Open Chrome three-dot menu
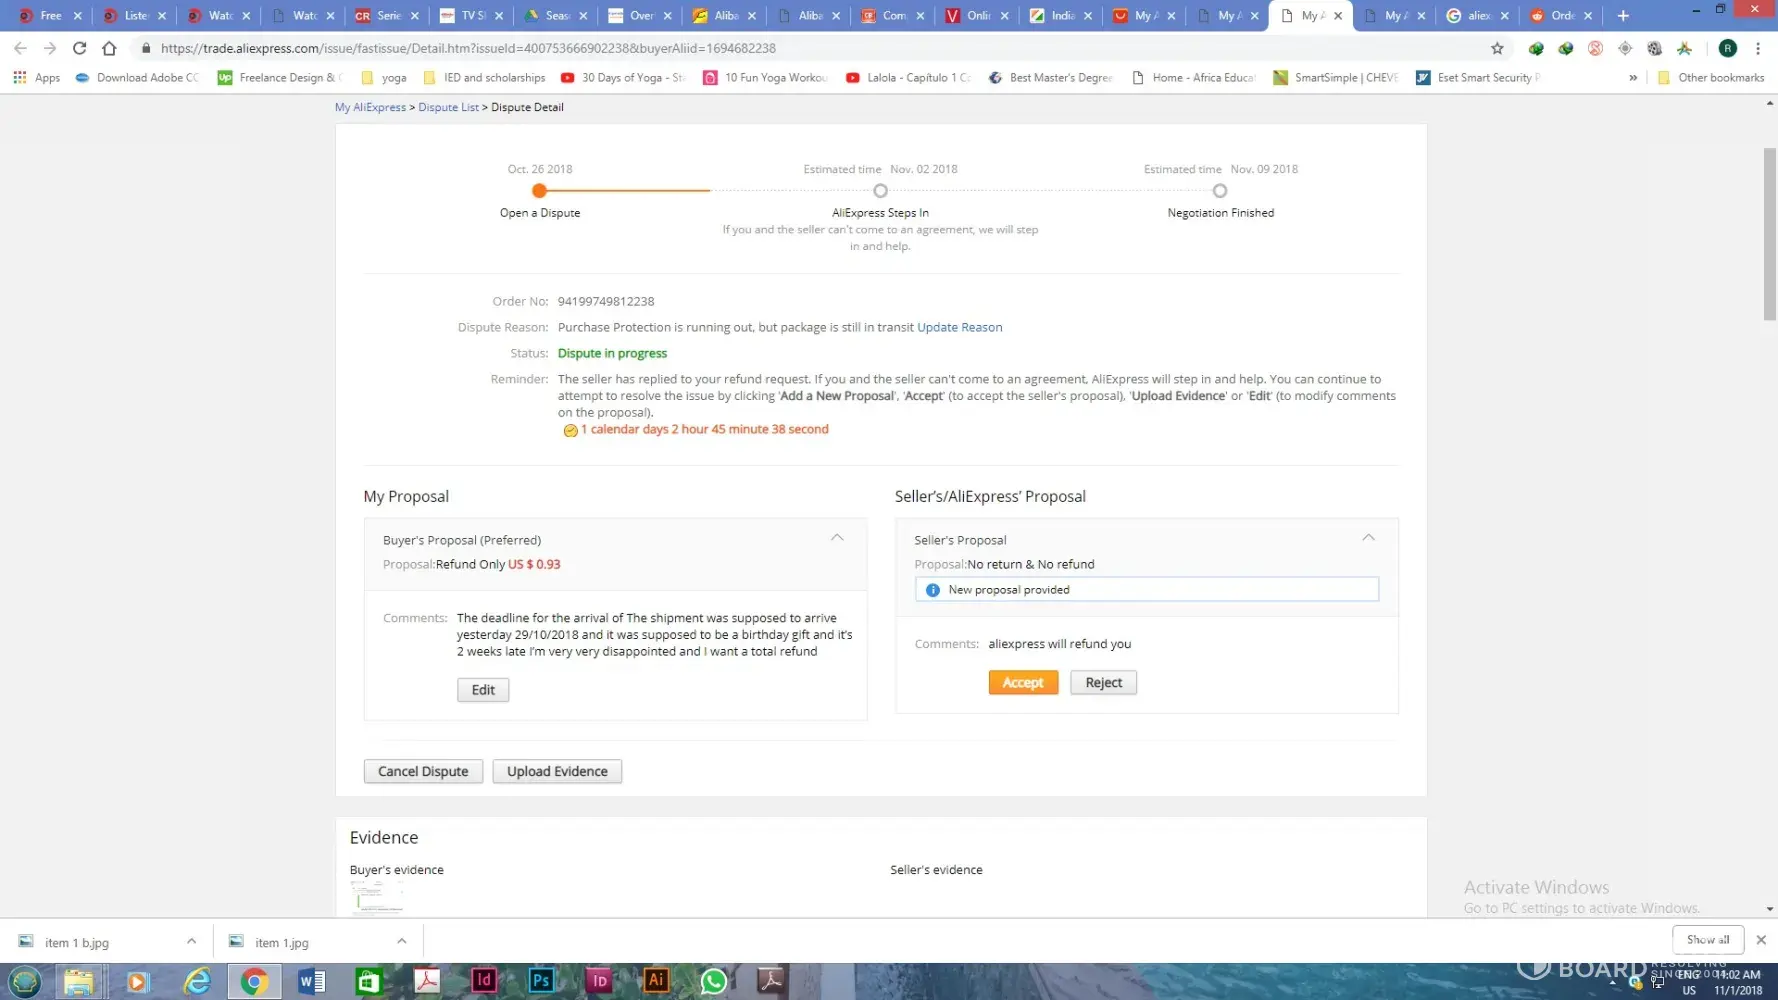Viewport: 1778px width, 1000px height. click(x=1758, y=48)
